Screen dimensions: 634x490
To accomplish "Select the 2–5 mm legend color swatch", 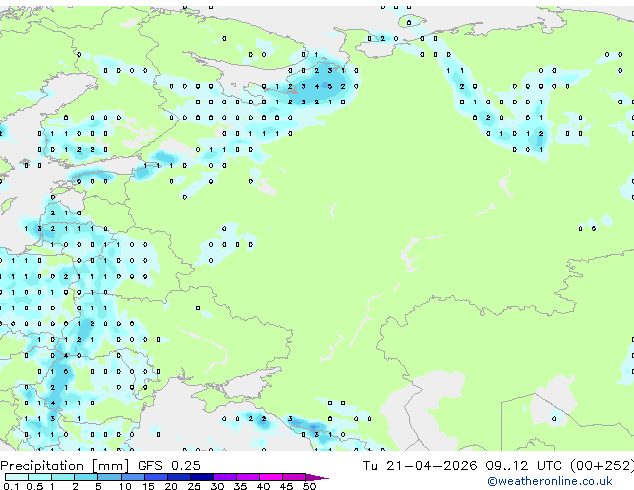I will pos(86,477).
